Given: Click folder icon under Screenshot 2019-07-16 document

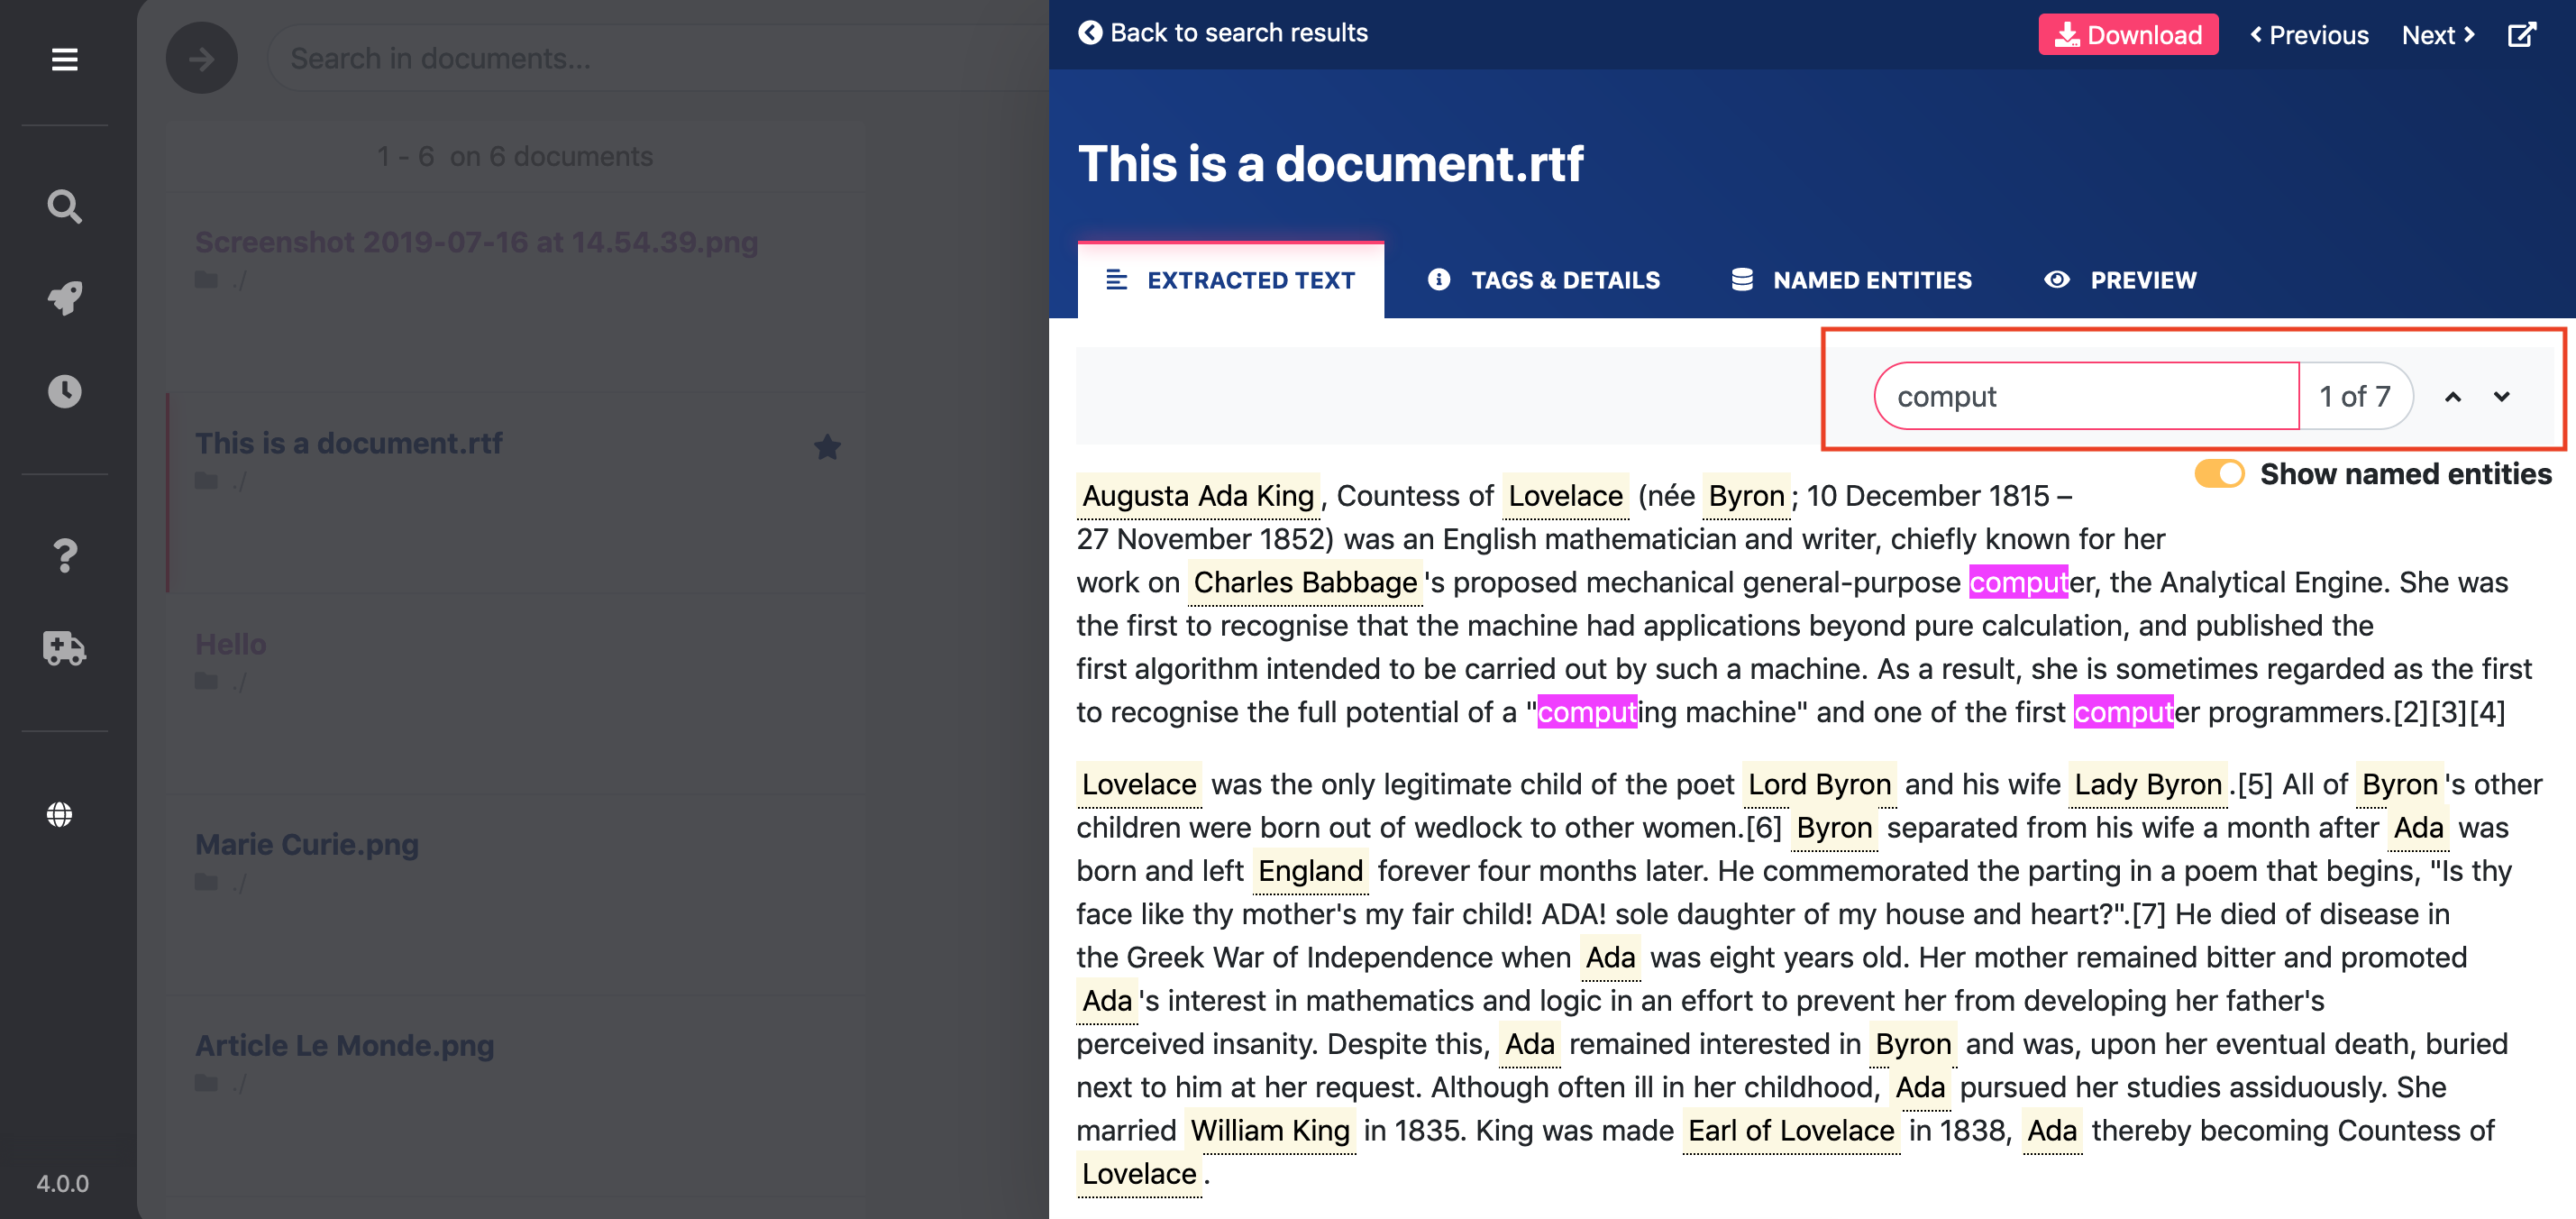Looking at the screenshot, I should click(x=207, y=280).
